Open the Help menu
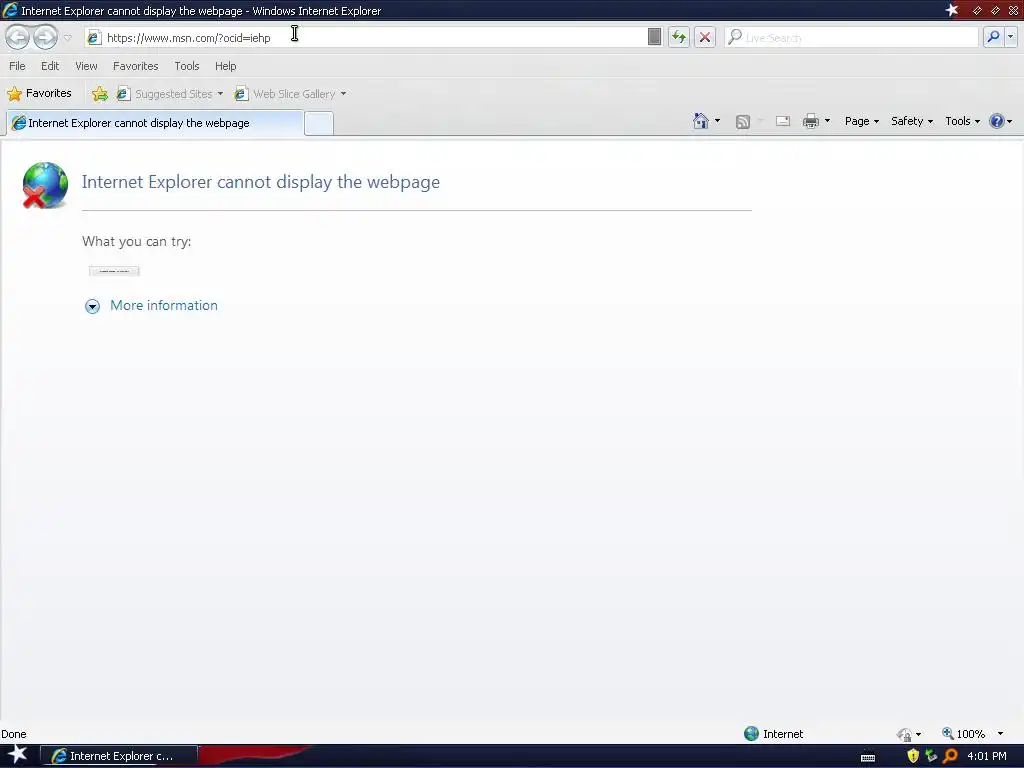 [x=225, y=66]
